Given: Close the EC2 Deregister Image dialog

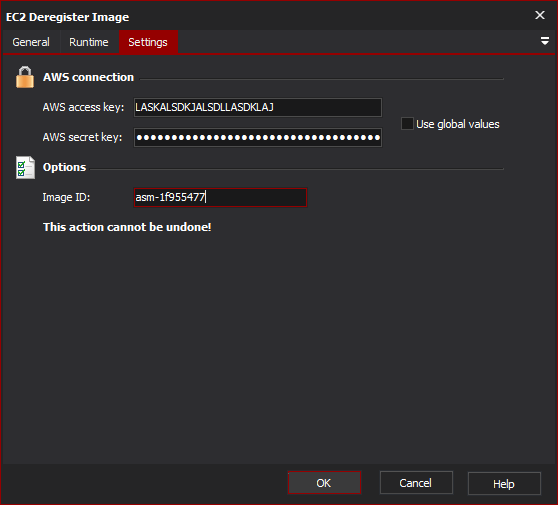Looking at the screenshot, I should (x=540, y=15).
